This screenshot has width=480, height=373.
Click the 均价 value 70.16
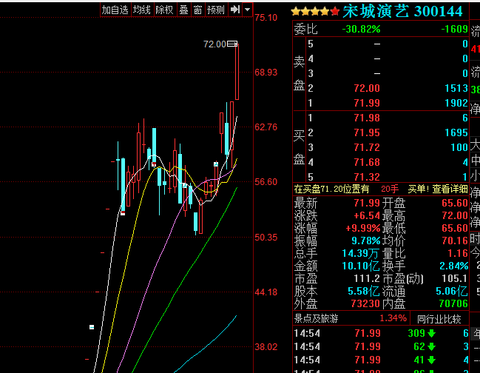click(x=455, y=241)
